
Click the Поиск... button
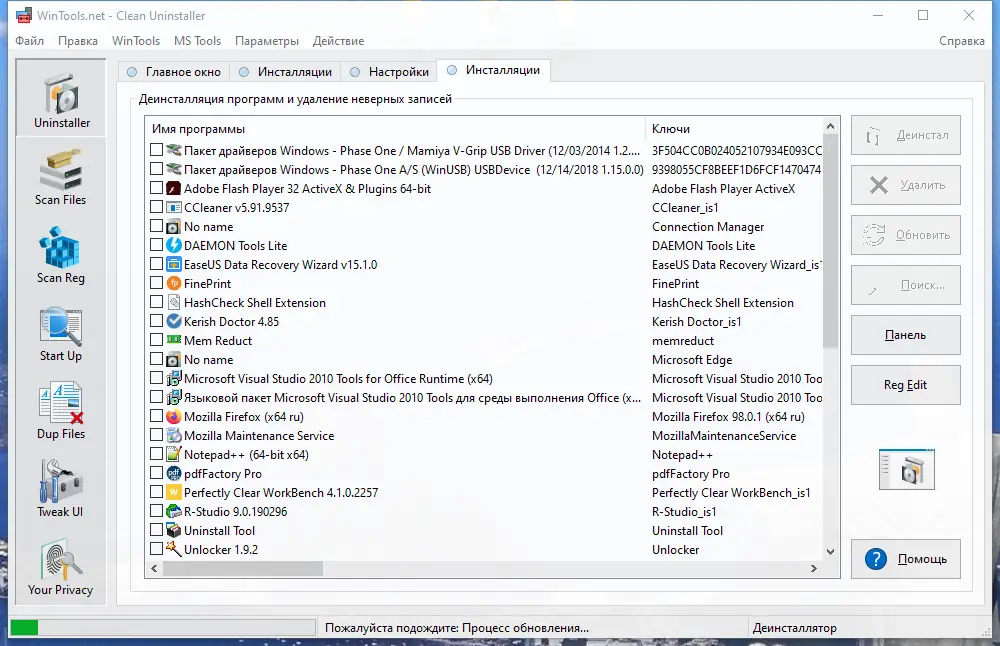point(906,285)
